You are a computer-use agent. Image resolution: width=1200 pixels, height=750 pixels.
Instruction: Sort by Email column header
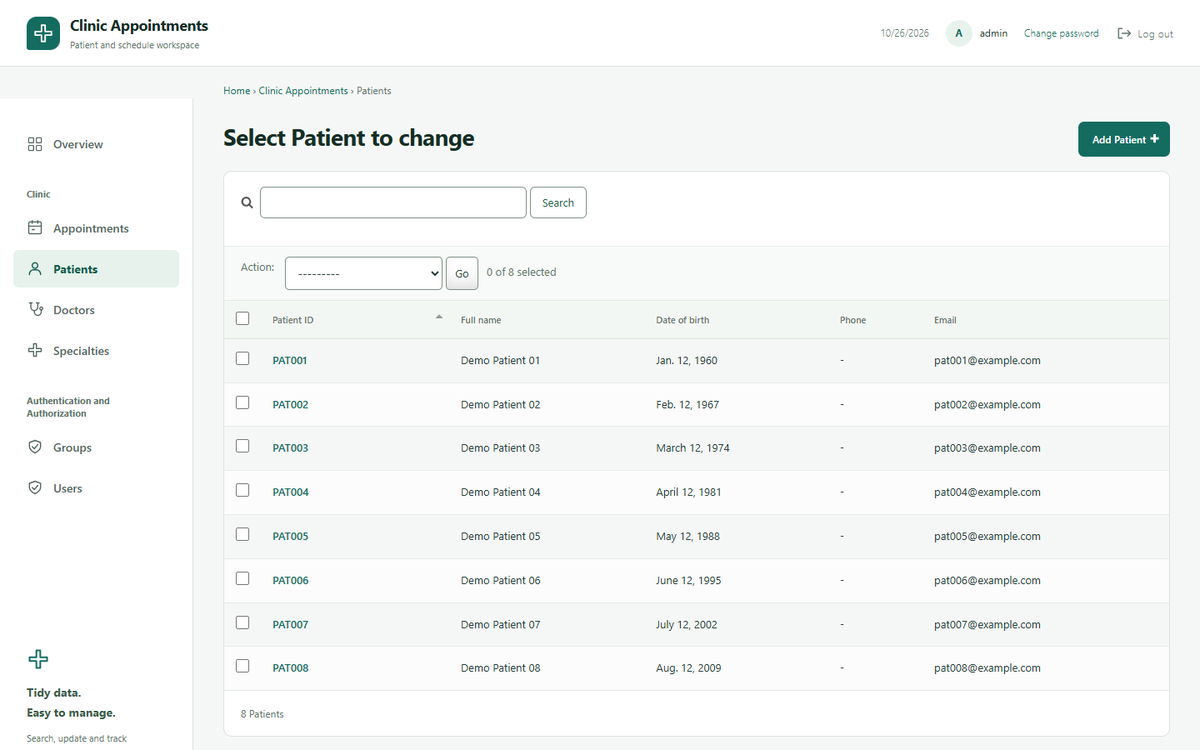click(945, 320)
